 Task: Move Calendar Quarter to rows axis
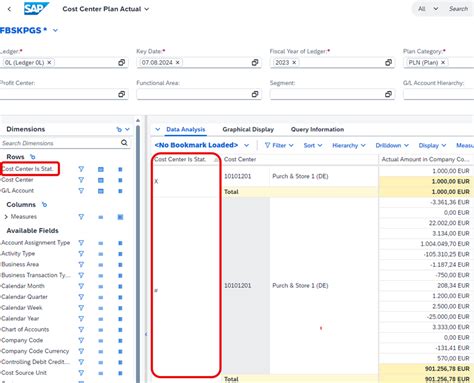101,297
